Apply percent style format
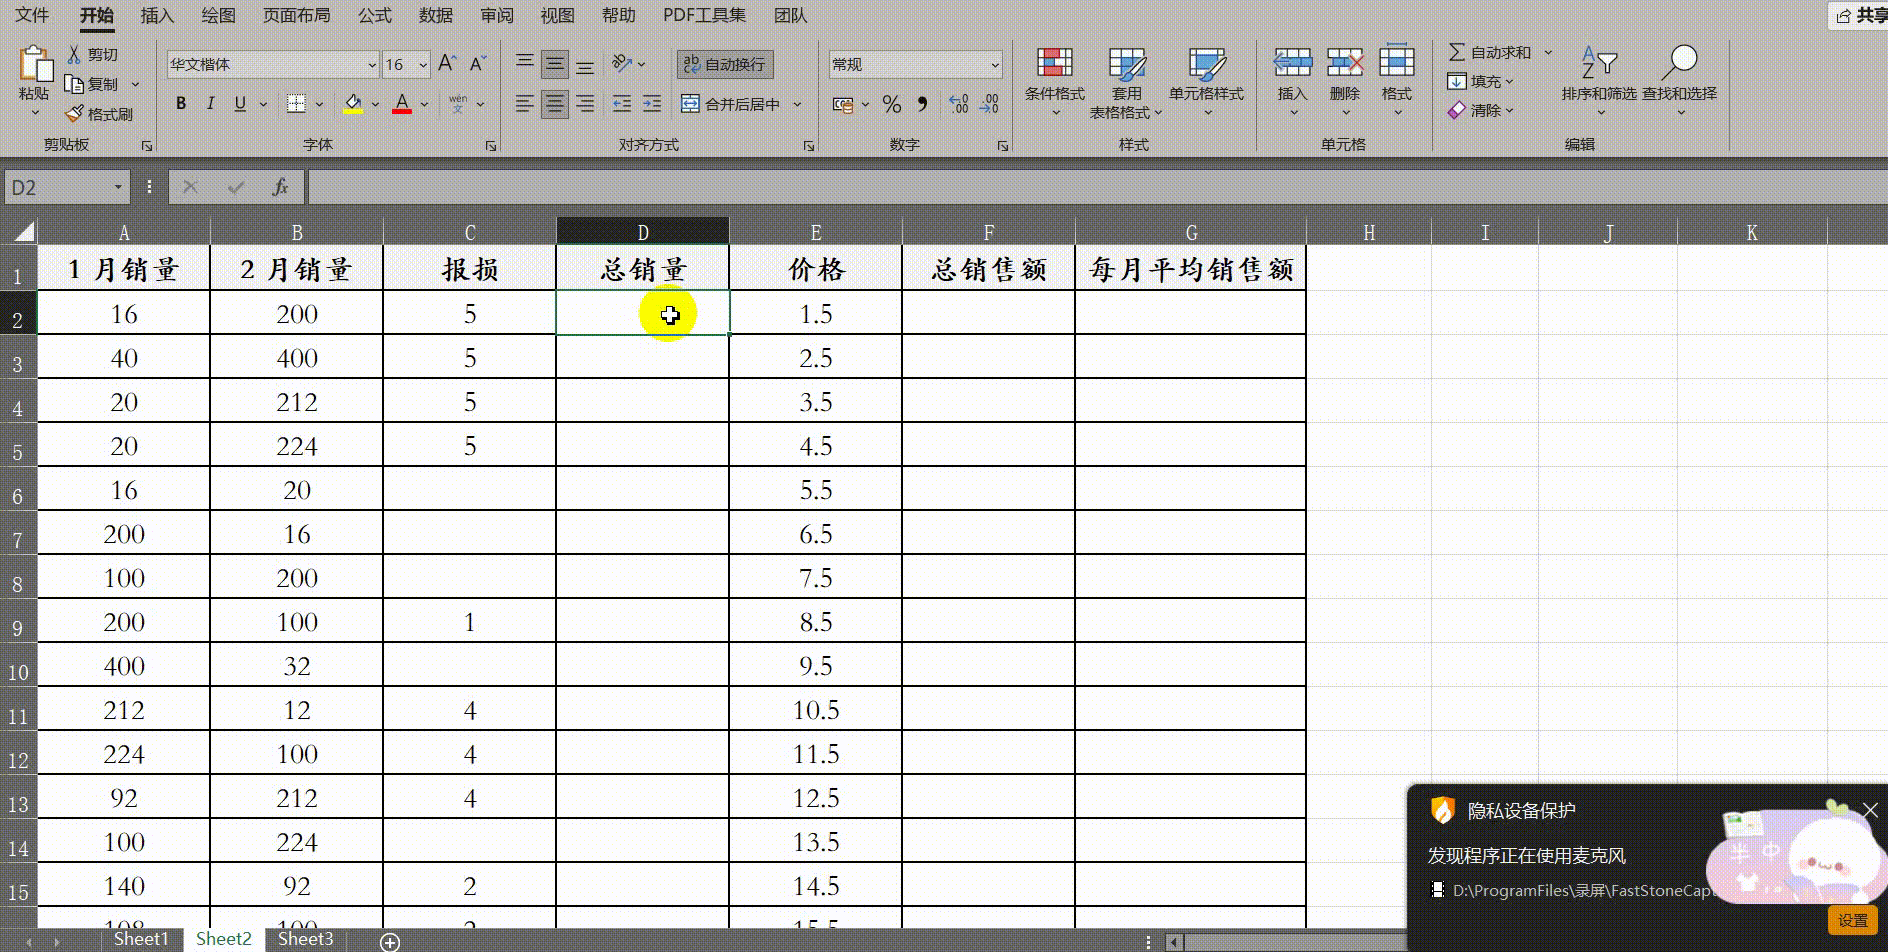Screen dimensions: 1888x952 tap(892, 104)
